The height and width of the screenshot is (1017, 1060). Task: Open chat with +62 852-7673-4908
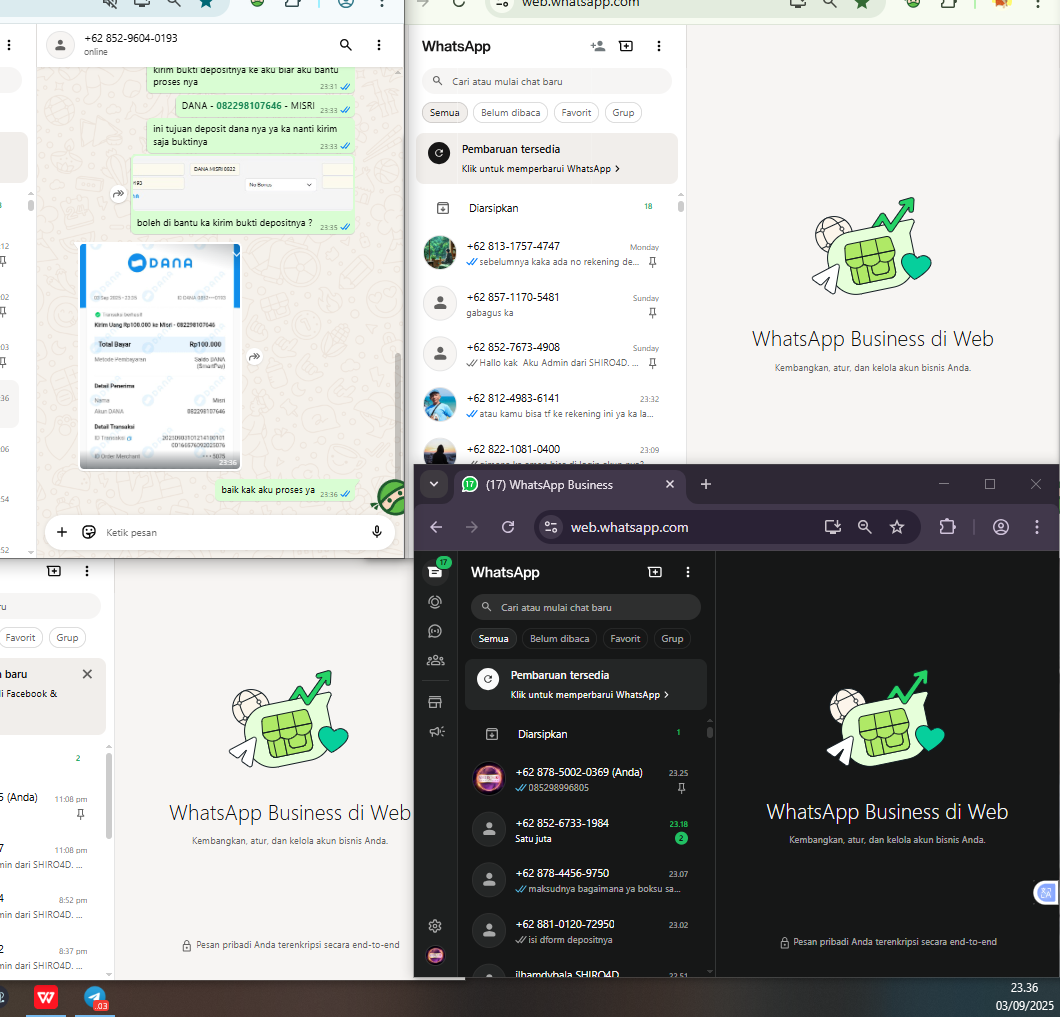click(547, 354)
